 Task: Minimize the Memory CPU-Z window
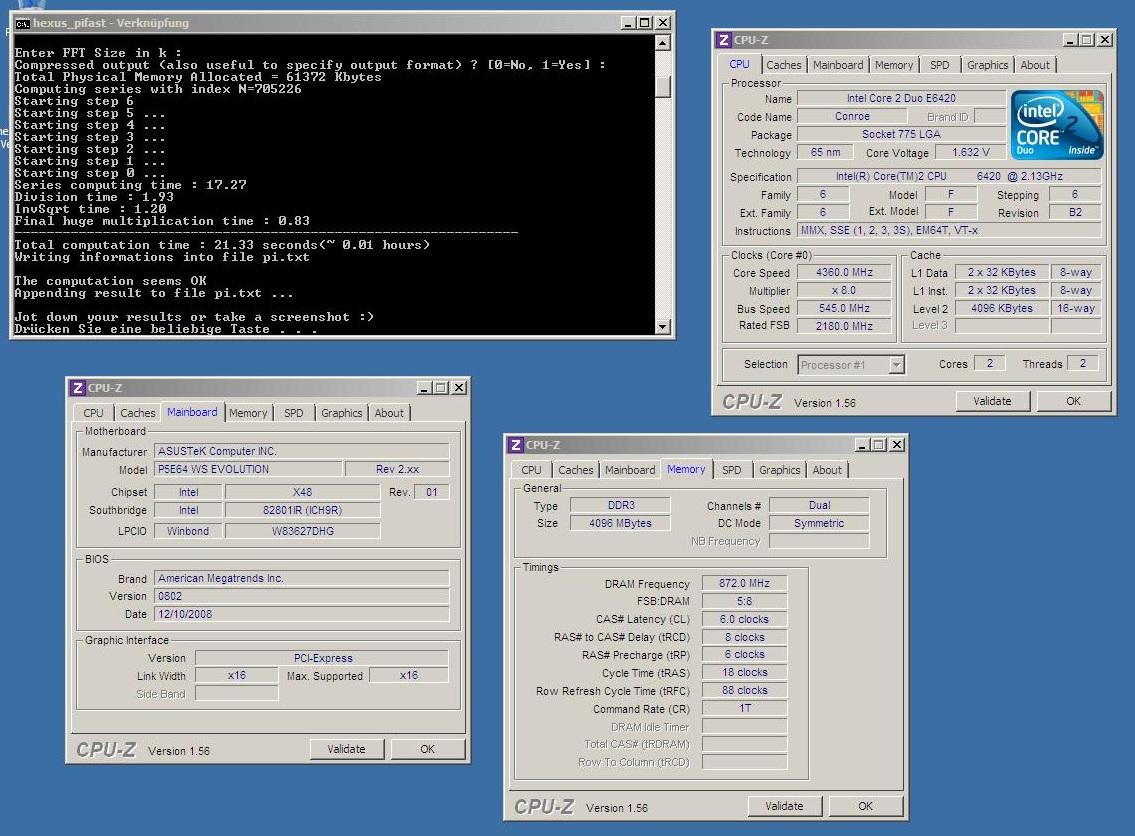(861, 444)
